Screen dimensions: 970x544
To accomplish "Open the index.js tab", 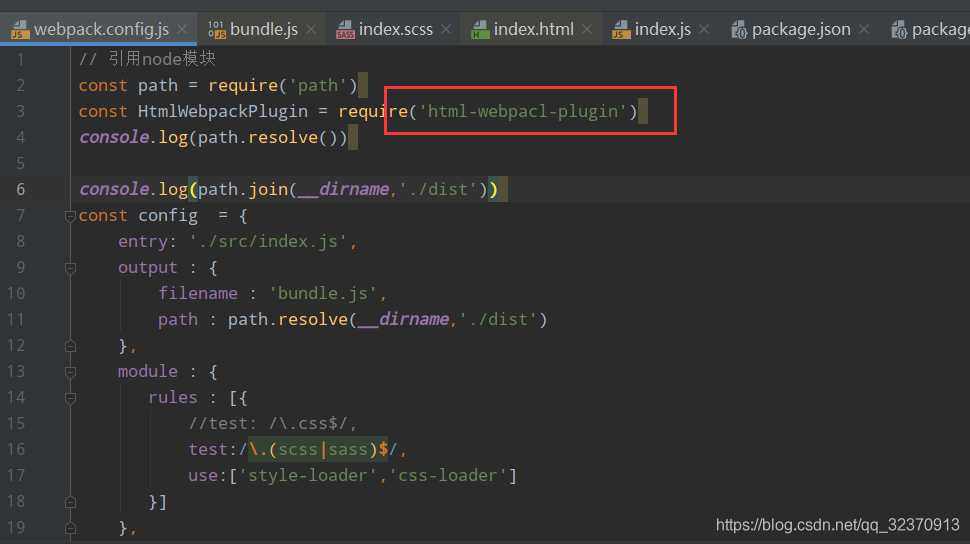I will click(x=663, y=29).
